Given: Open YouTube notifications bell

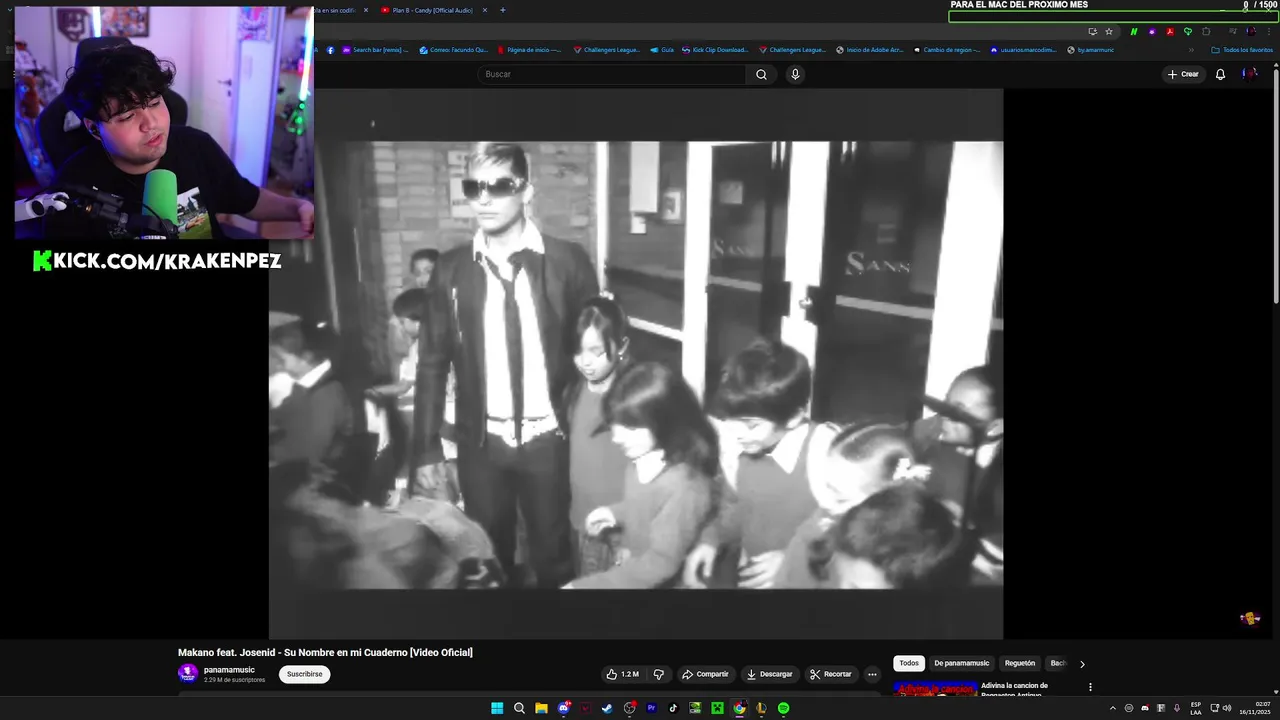Looking at the screenshot, I should 1220,74.
